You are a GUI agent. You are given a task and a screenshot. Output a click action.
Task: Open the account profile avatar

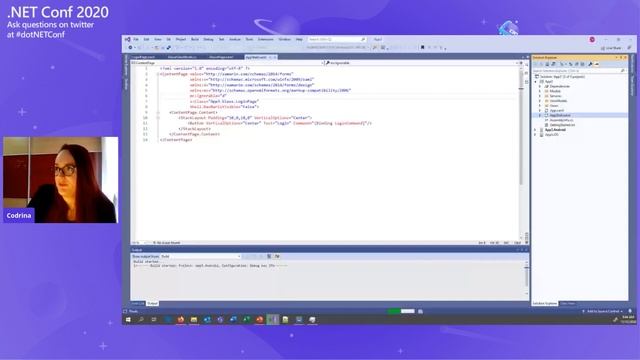pos(592,40)
